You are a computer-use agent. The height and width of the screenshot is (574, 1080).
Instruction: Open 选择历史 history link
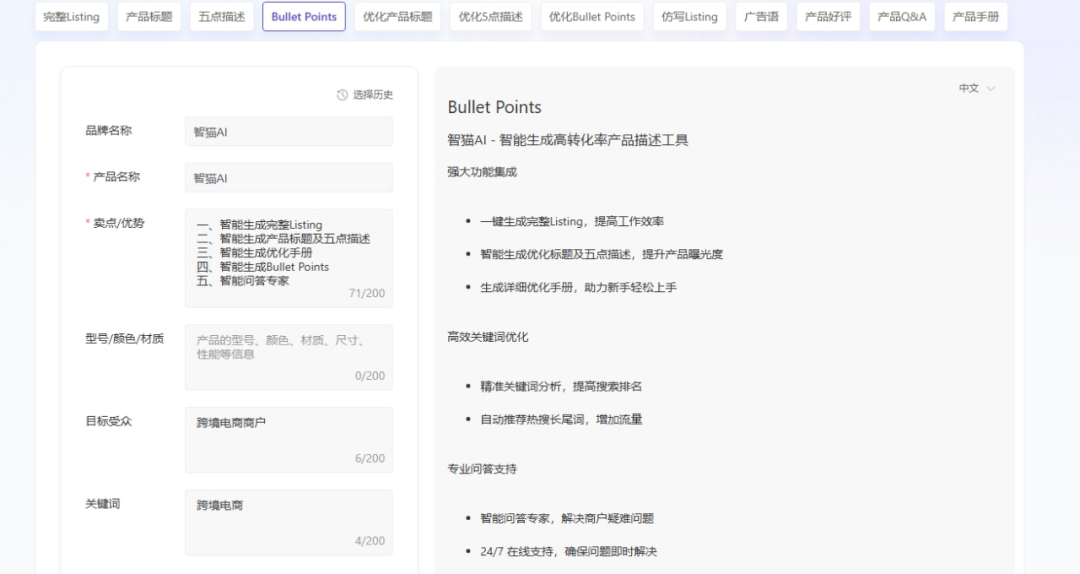(x=373, y=95)
